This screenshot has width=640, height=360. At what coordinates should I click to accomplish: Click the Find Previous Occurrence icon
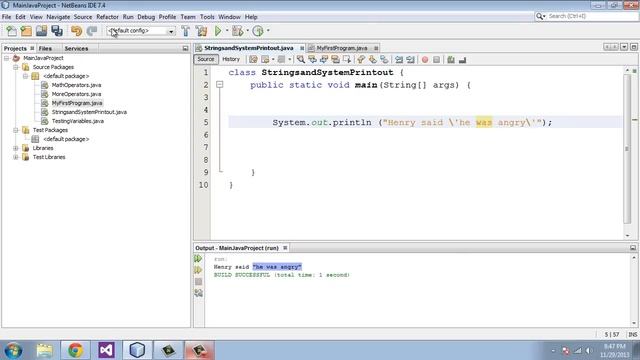312,60
